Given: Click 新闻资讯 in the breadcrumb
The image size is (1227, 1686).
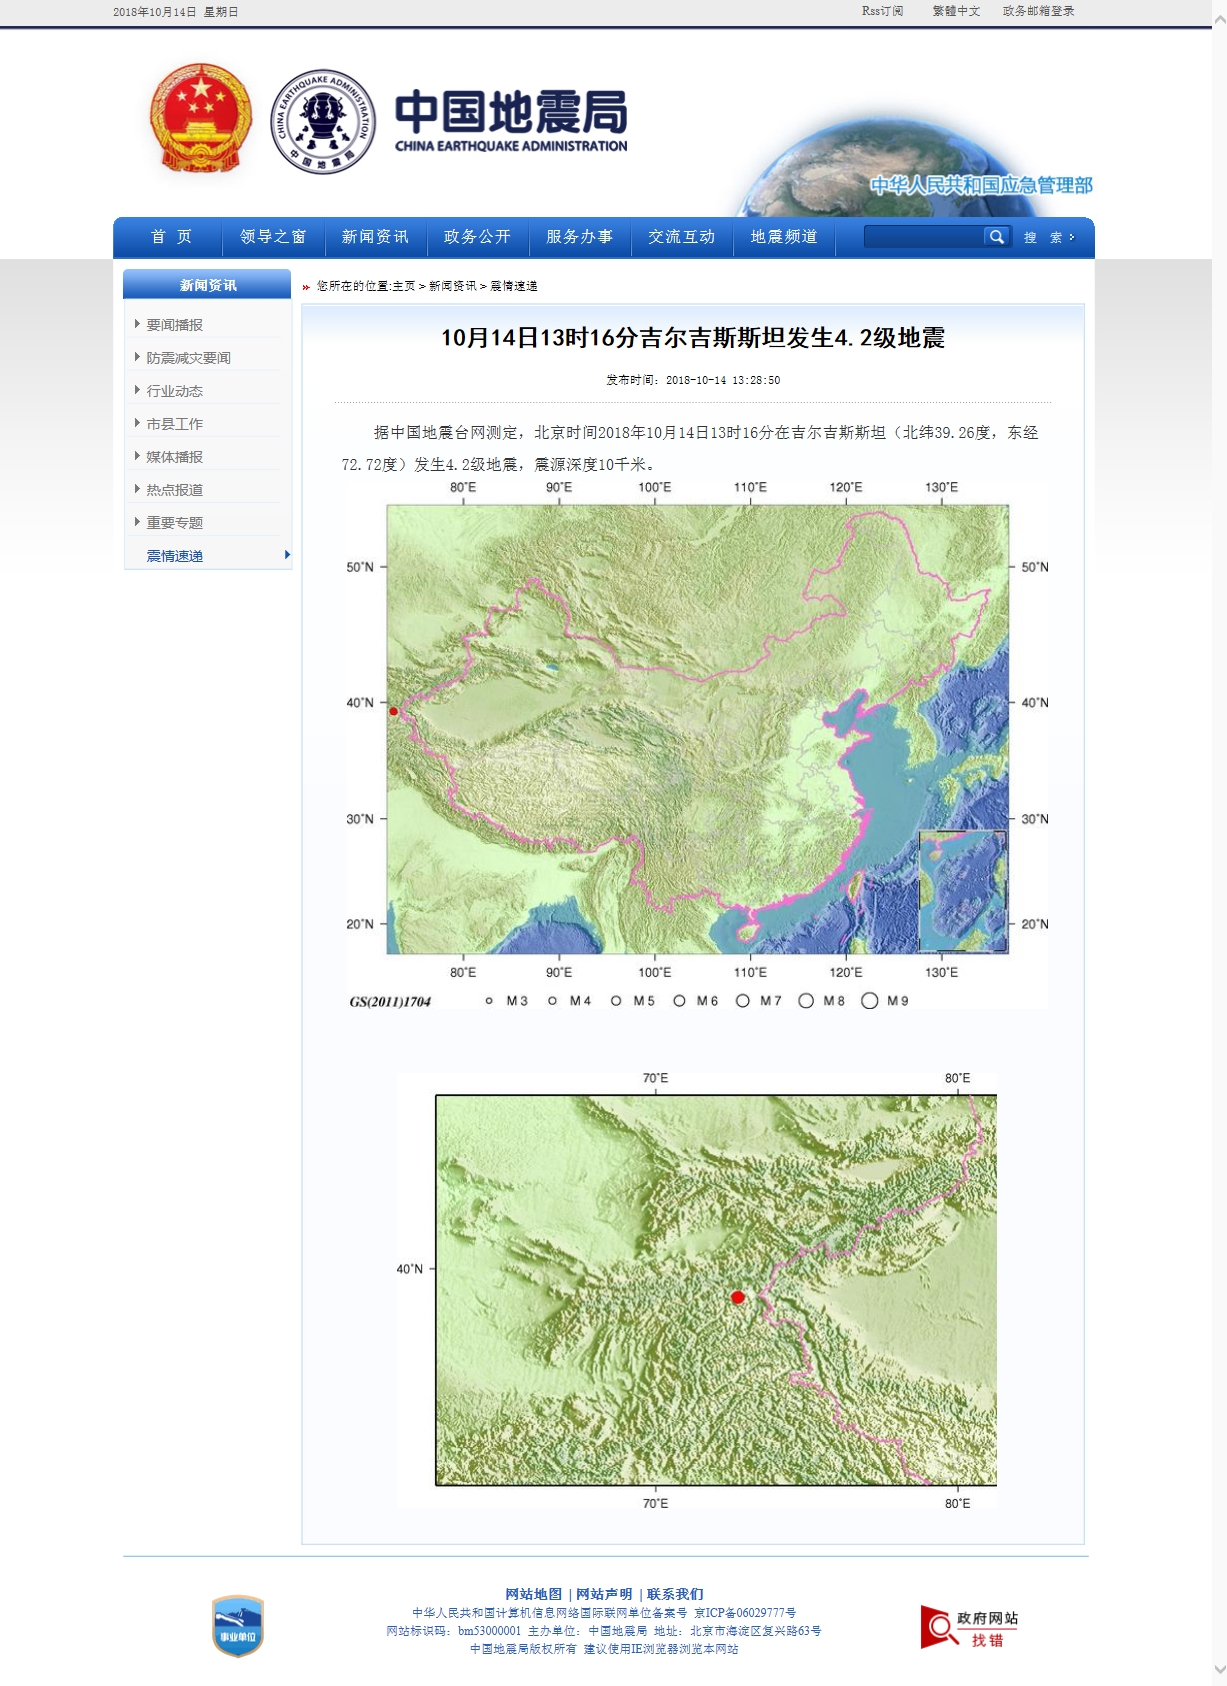Looking at the screenshot, I should click(x=453, y=286).
